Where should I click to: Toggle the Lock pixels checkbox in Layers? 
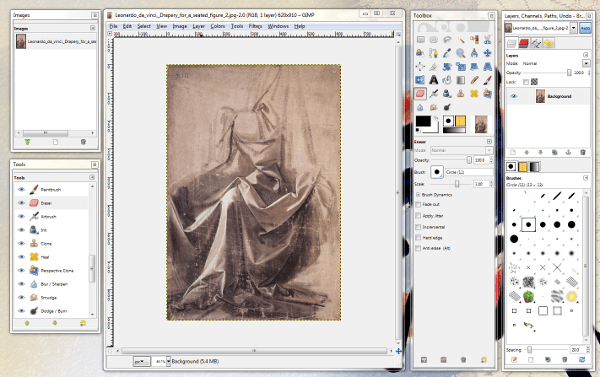tap(526, 82)
